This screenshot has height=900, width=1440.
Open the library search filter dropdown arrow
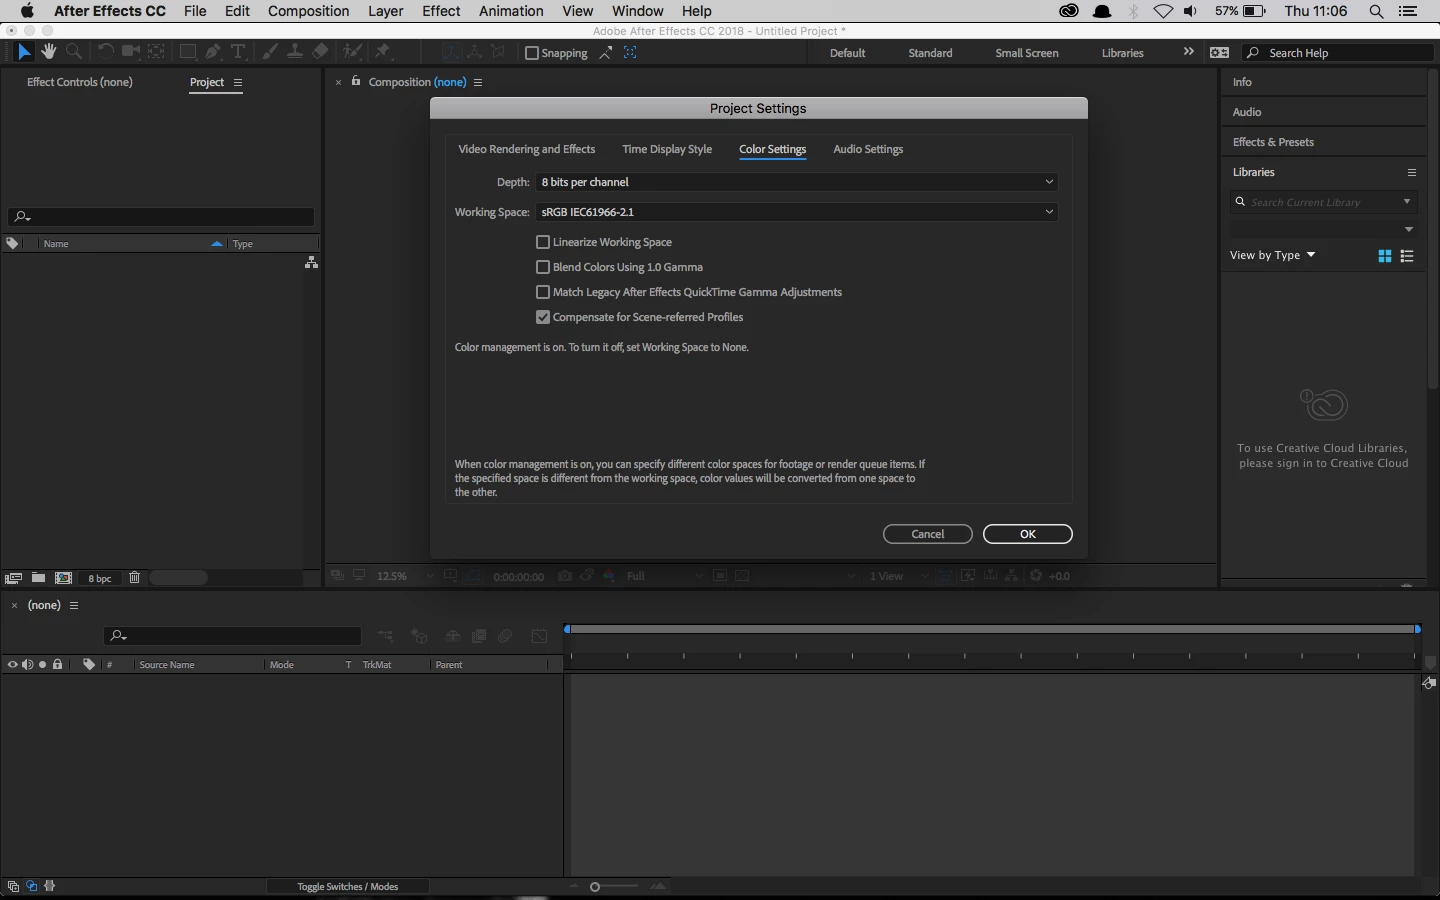point(1407,202)
